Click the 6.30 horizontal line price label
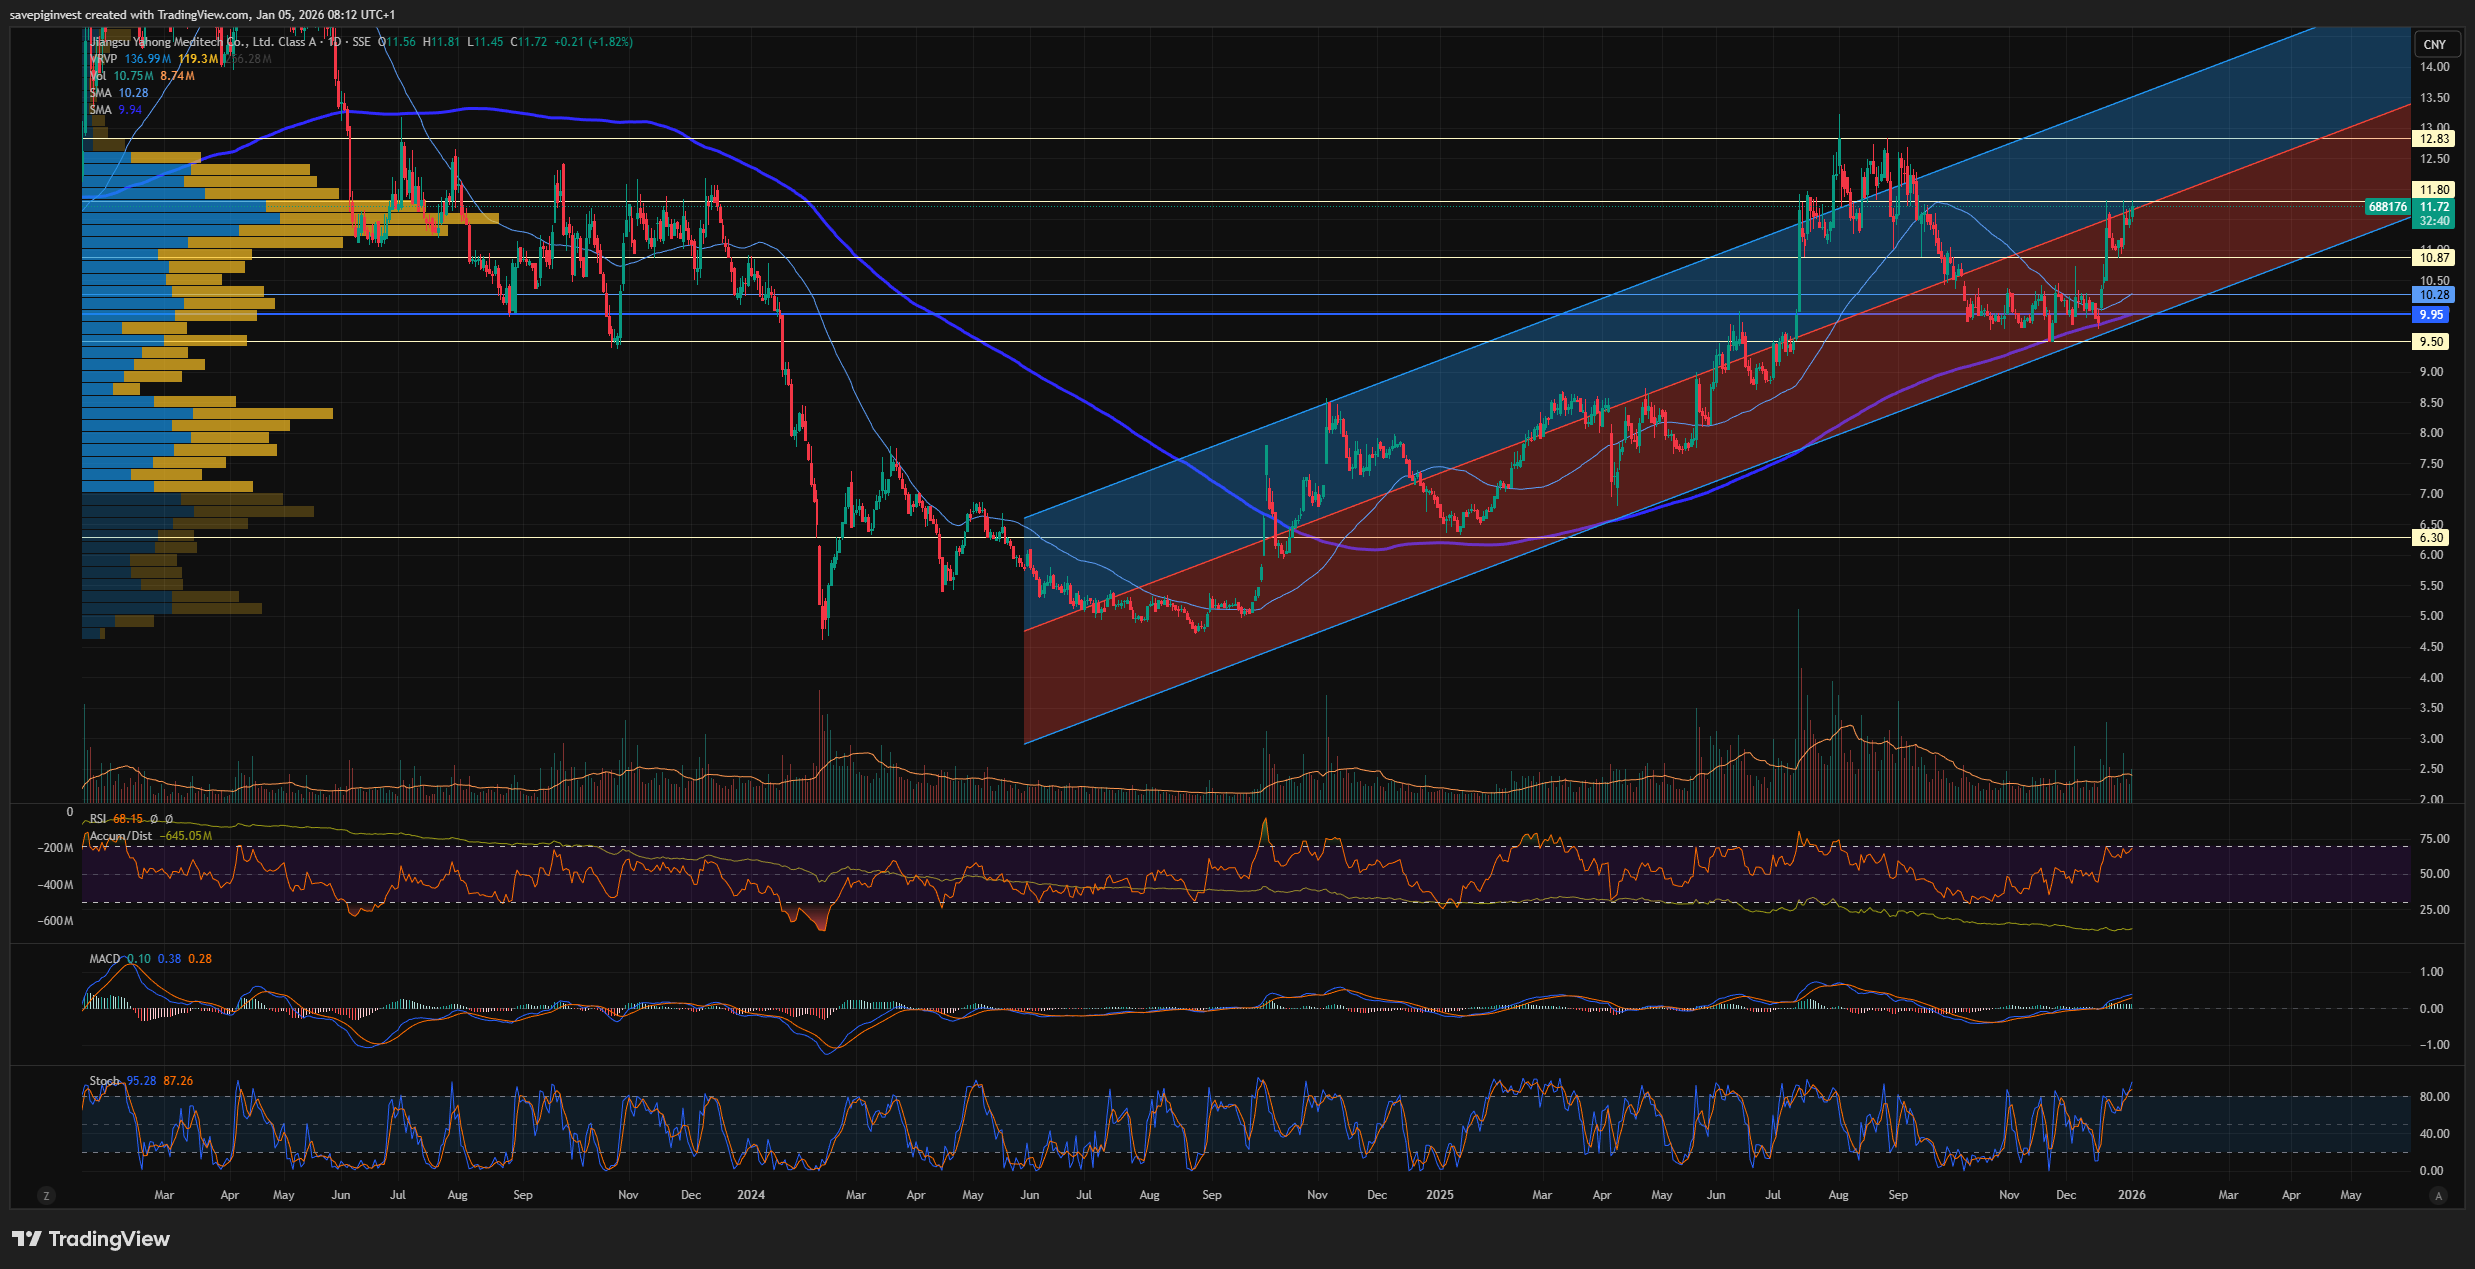This screenshot has height=1269, width=2475. click(2431, 538)
